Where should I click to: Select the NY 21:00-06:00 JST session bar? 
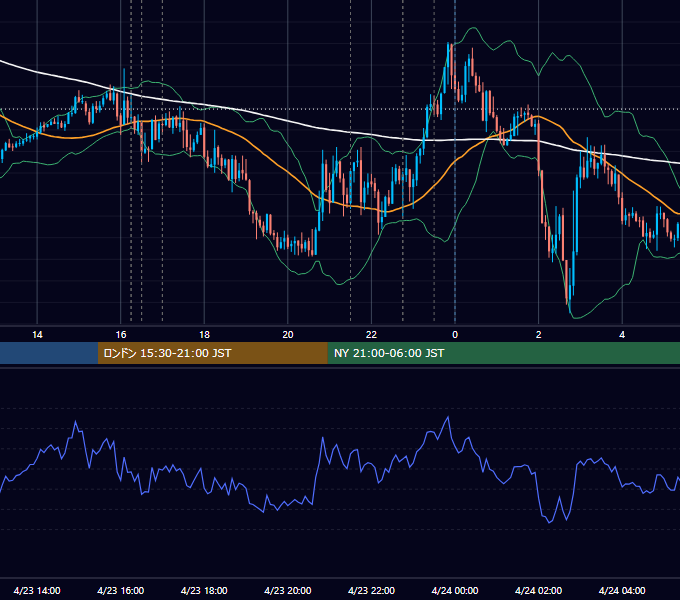503,353
